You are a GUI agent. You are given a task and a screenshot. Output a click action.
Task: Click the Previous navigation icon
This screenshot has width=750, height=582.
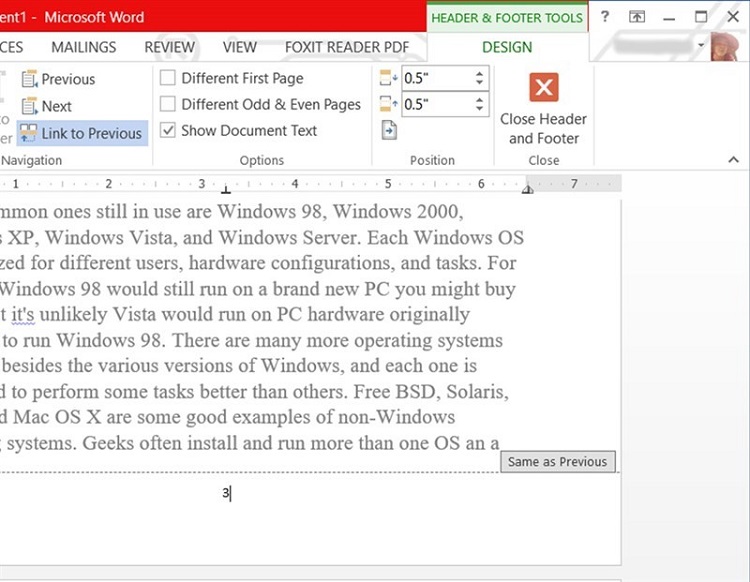(29, 79)
